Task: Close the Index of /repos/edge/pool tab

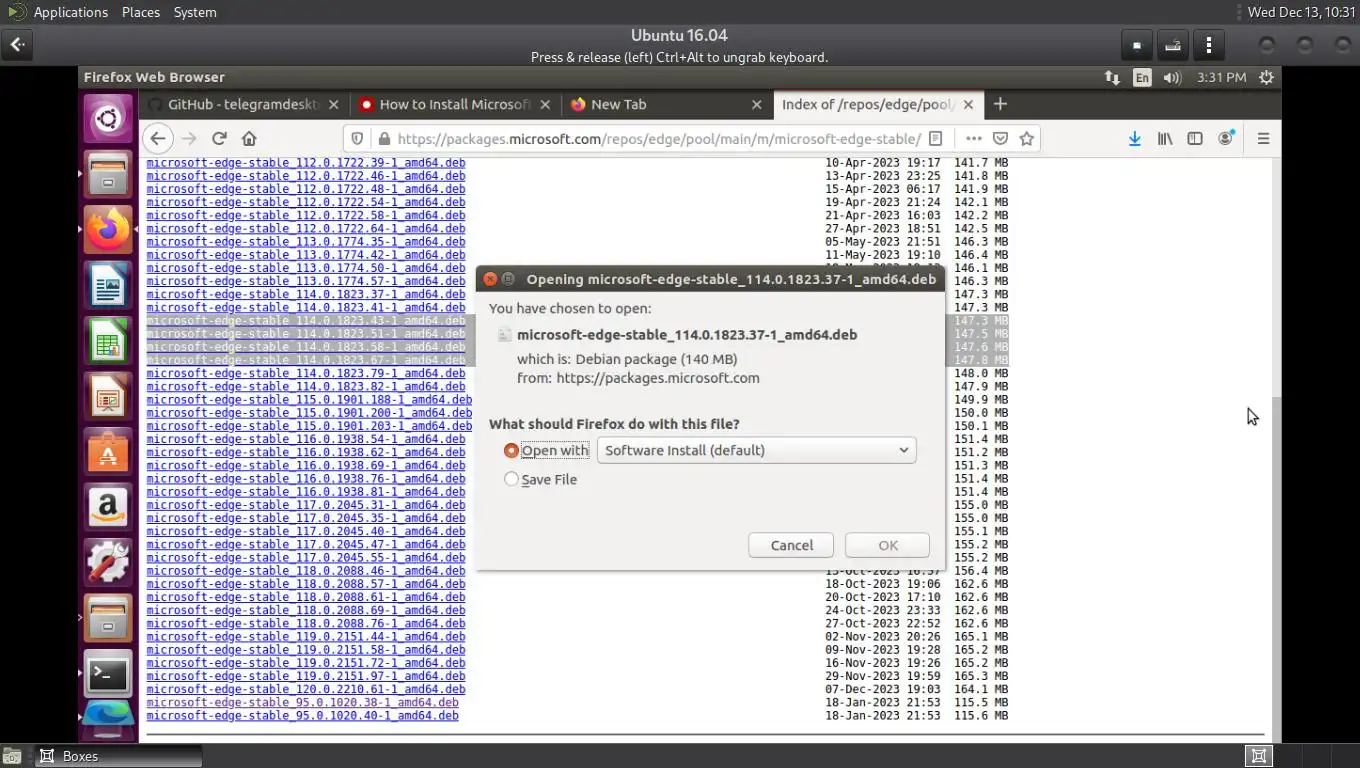Action: tap(969, 104)
